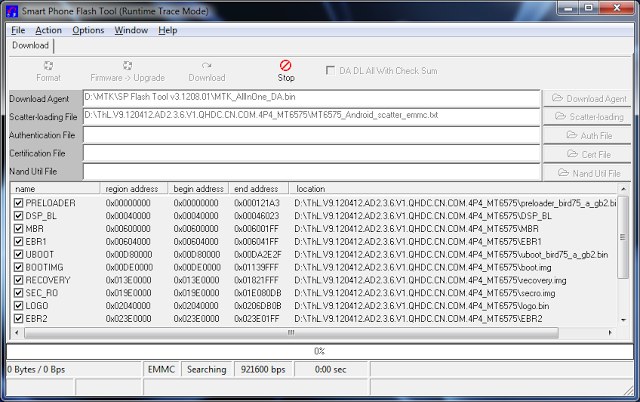Uncheck the SEC_RO checkbox

[x=18, y=293]
